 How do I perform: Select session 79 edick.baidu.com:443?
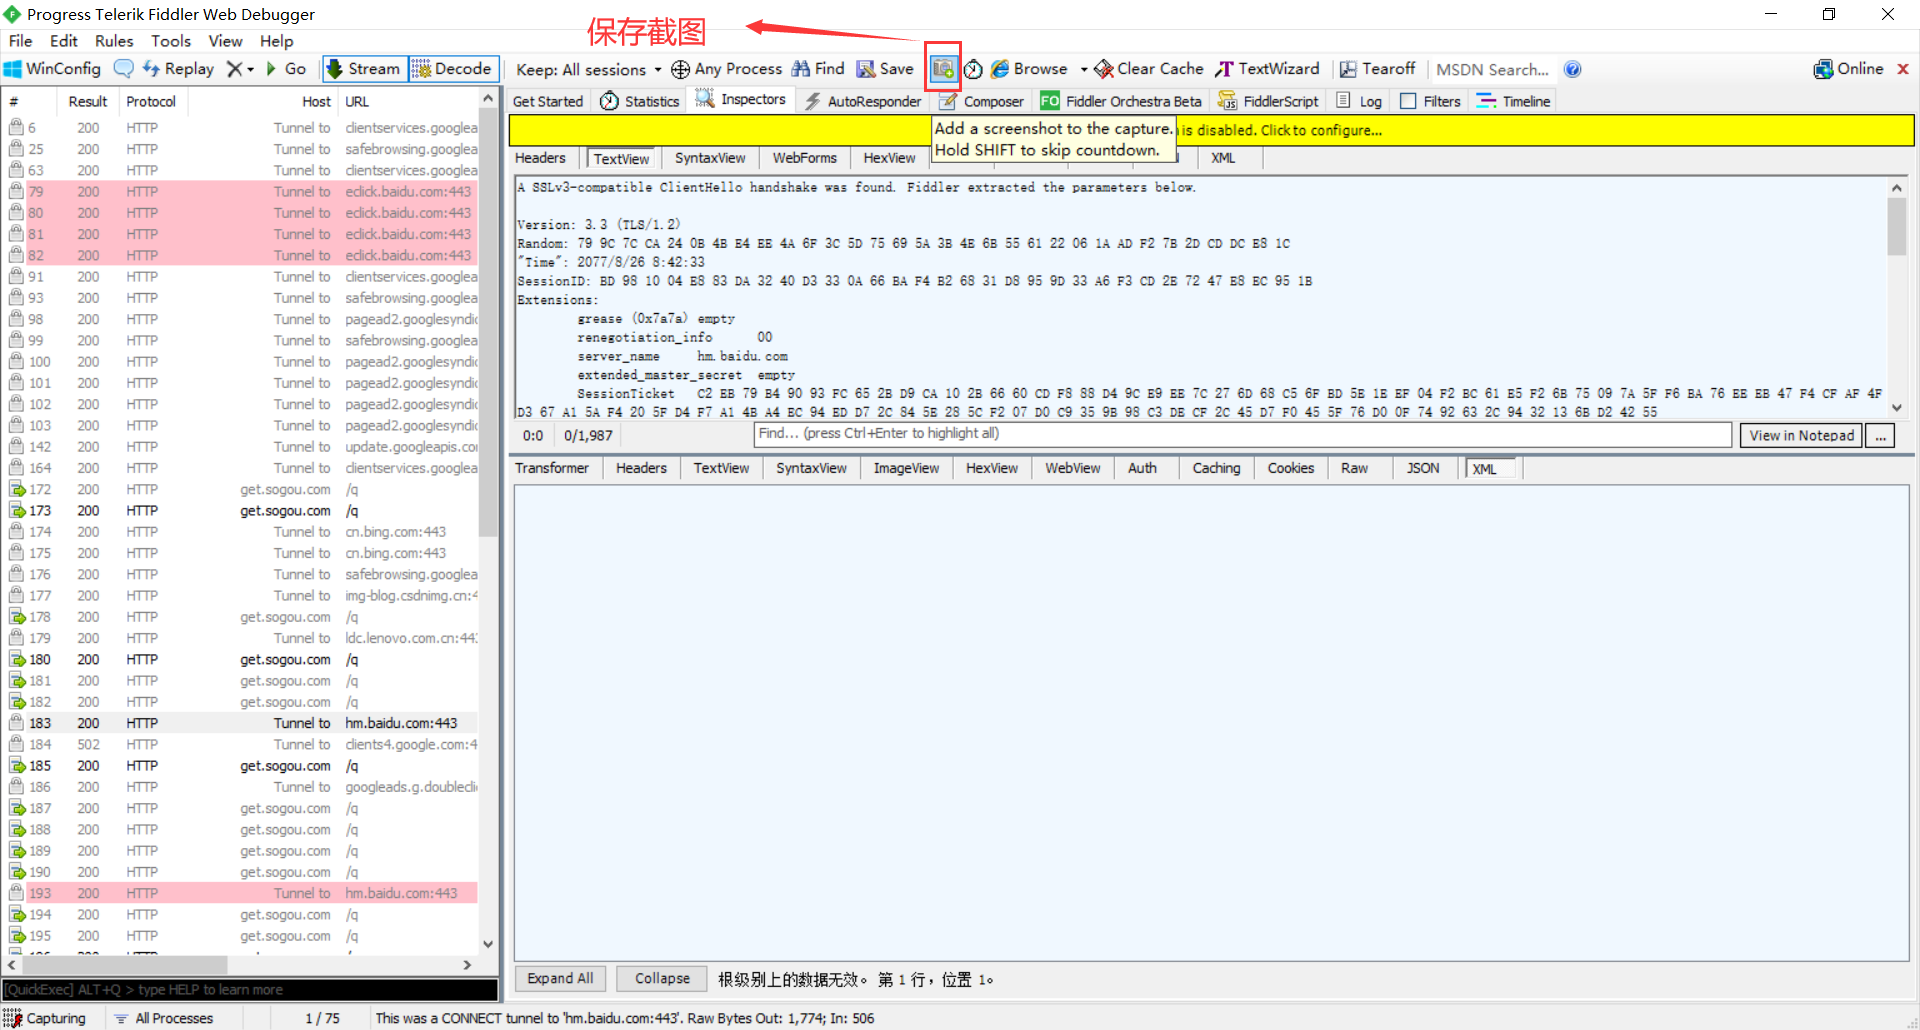(240, 192)
